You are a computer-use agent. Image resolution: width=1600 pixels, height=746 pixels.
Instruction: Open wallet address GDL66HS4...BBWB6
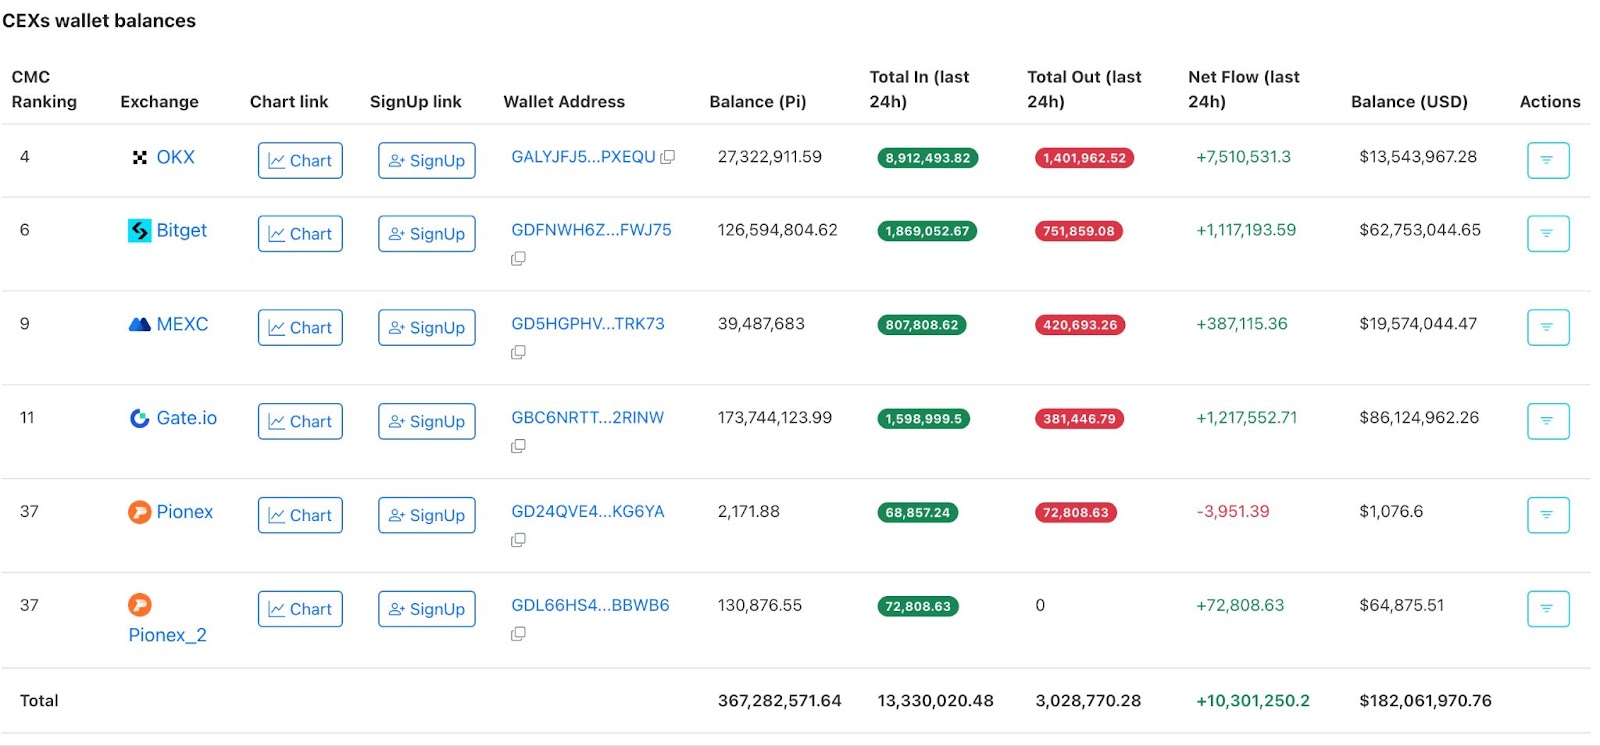point(590,605)
